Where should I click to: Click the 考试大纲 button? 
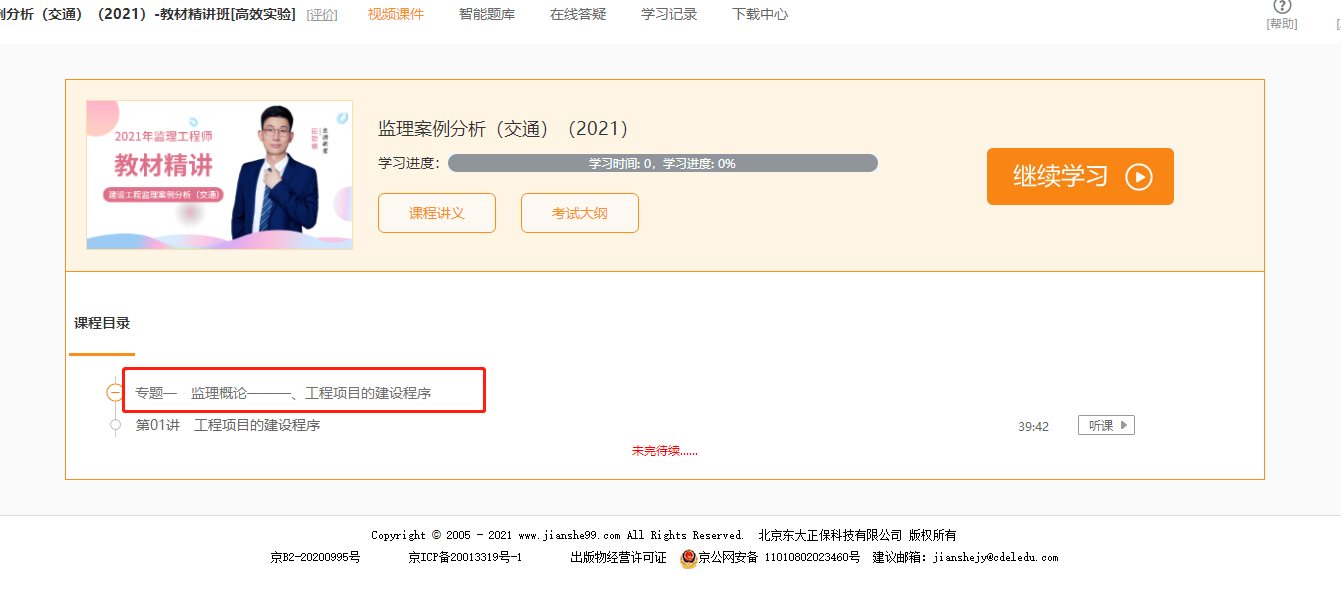coord(579,213)
